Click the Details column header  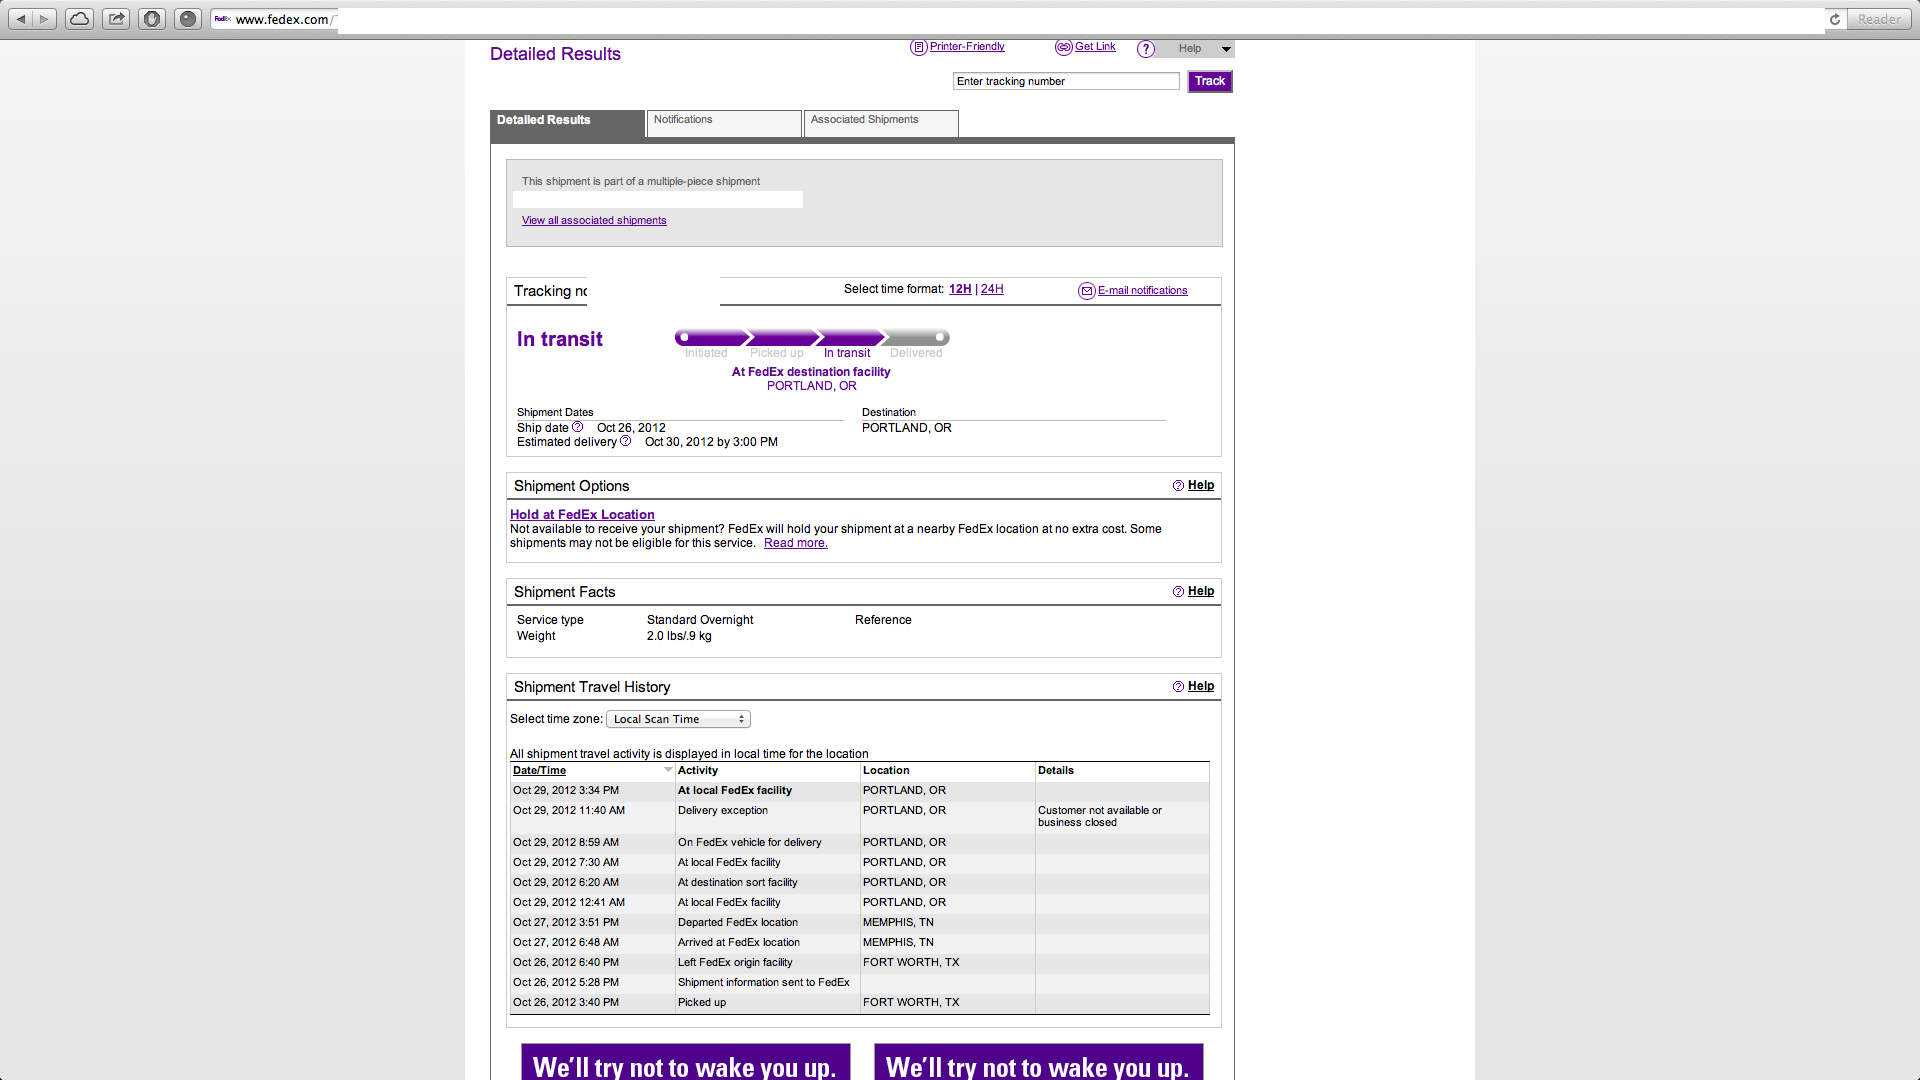pyautogui.click(x=1056, y=770)
